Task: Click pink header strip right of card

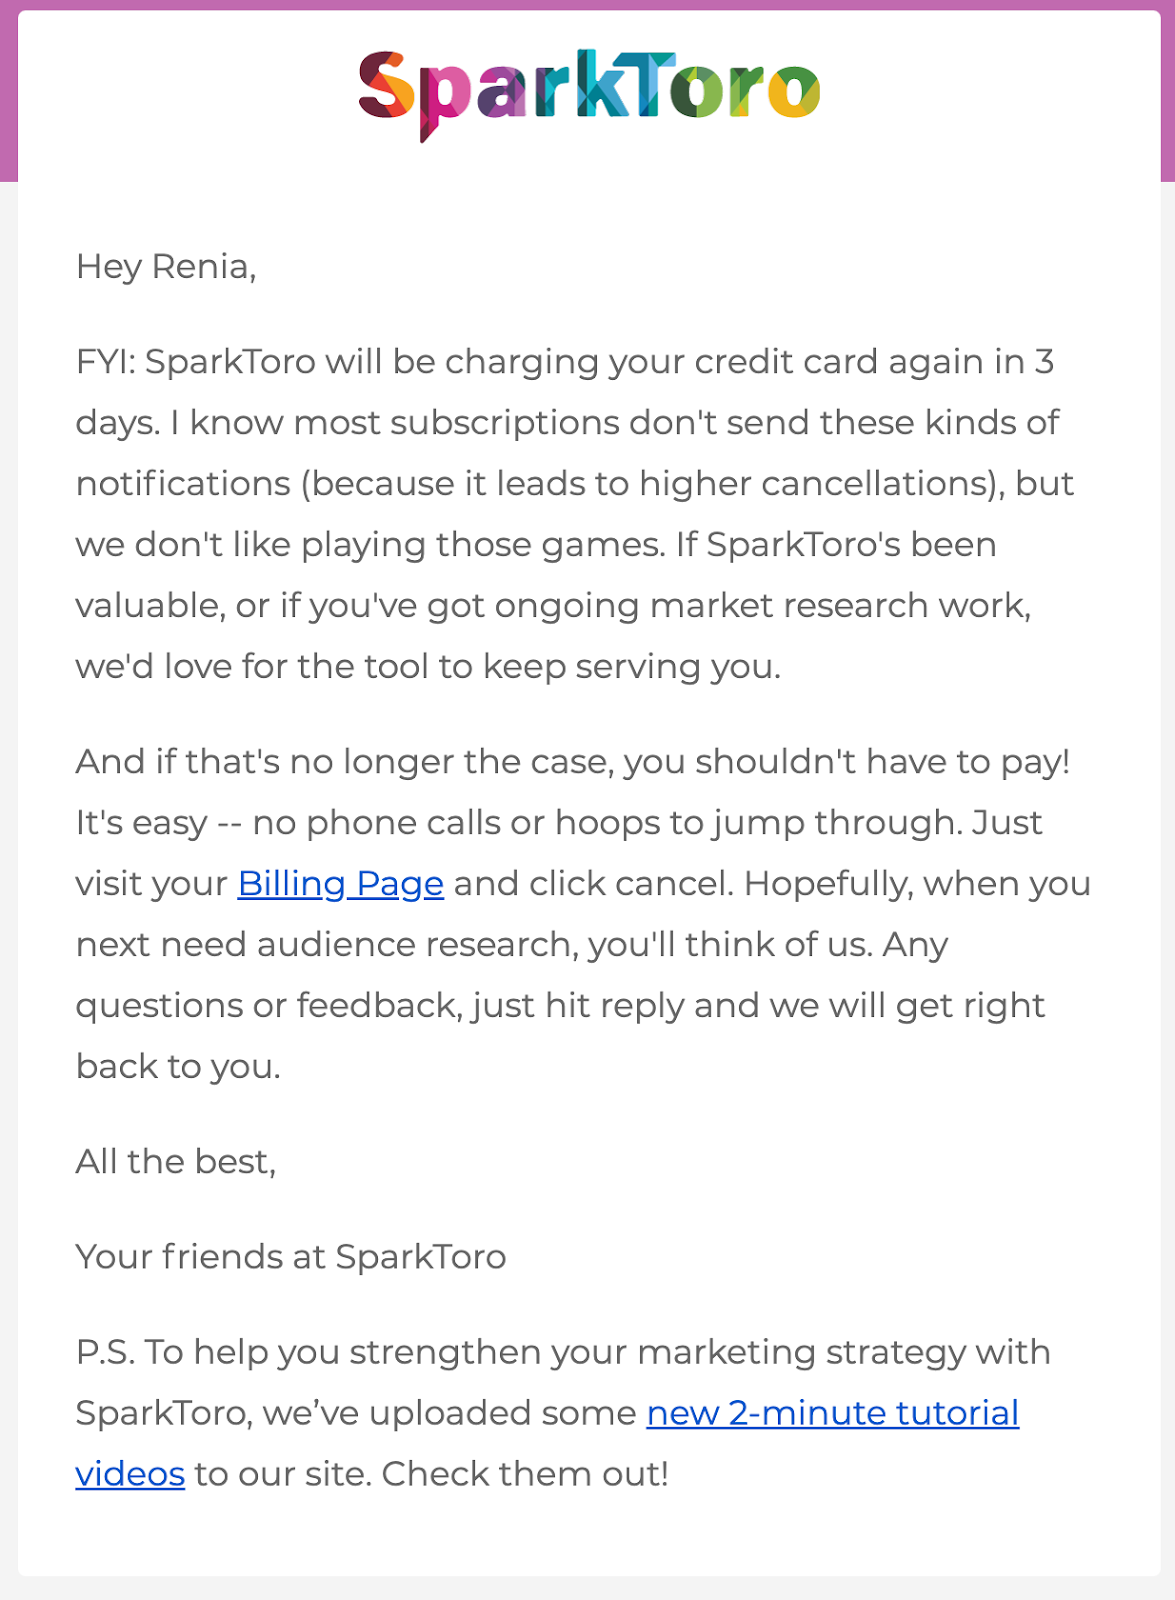Action: [1167, 90]
